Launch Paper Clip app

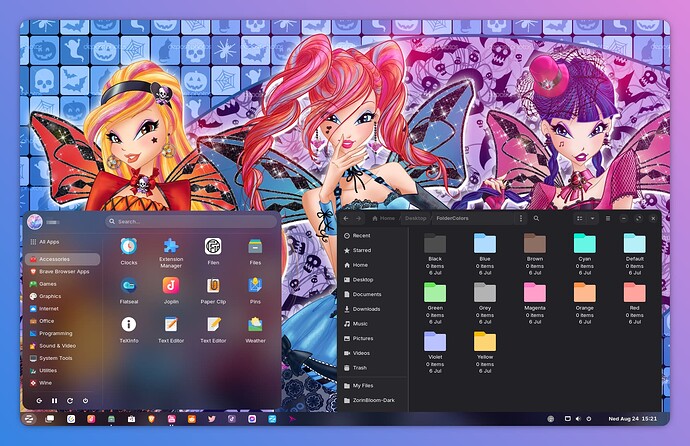tap(213, 290)
